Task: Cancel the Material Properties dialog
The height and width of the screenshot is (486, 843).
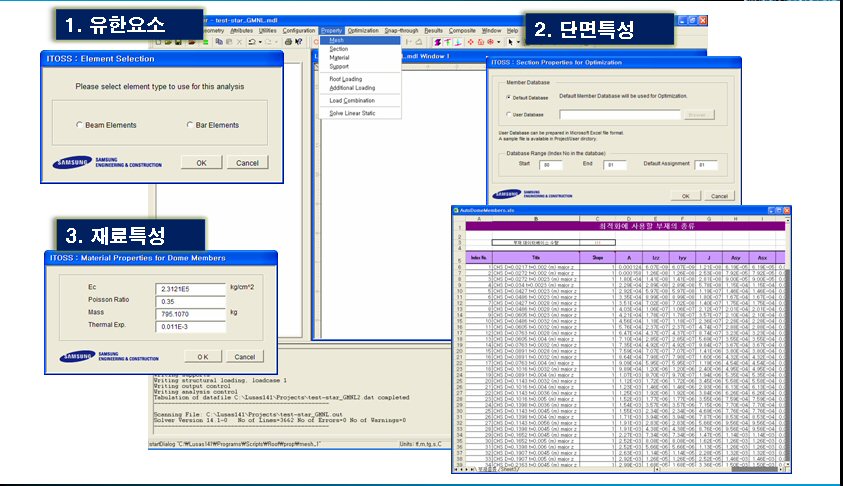Action: tap(247, 356)
